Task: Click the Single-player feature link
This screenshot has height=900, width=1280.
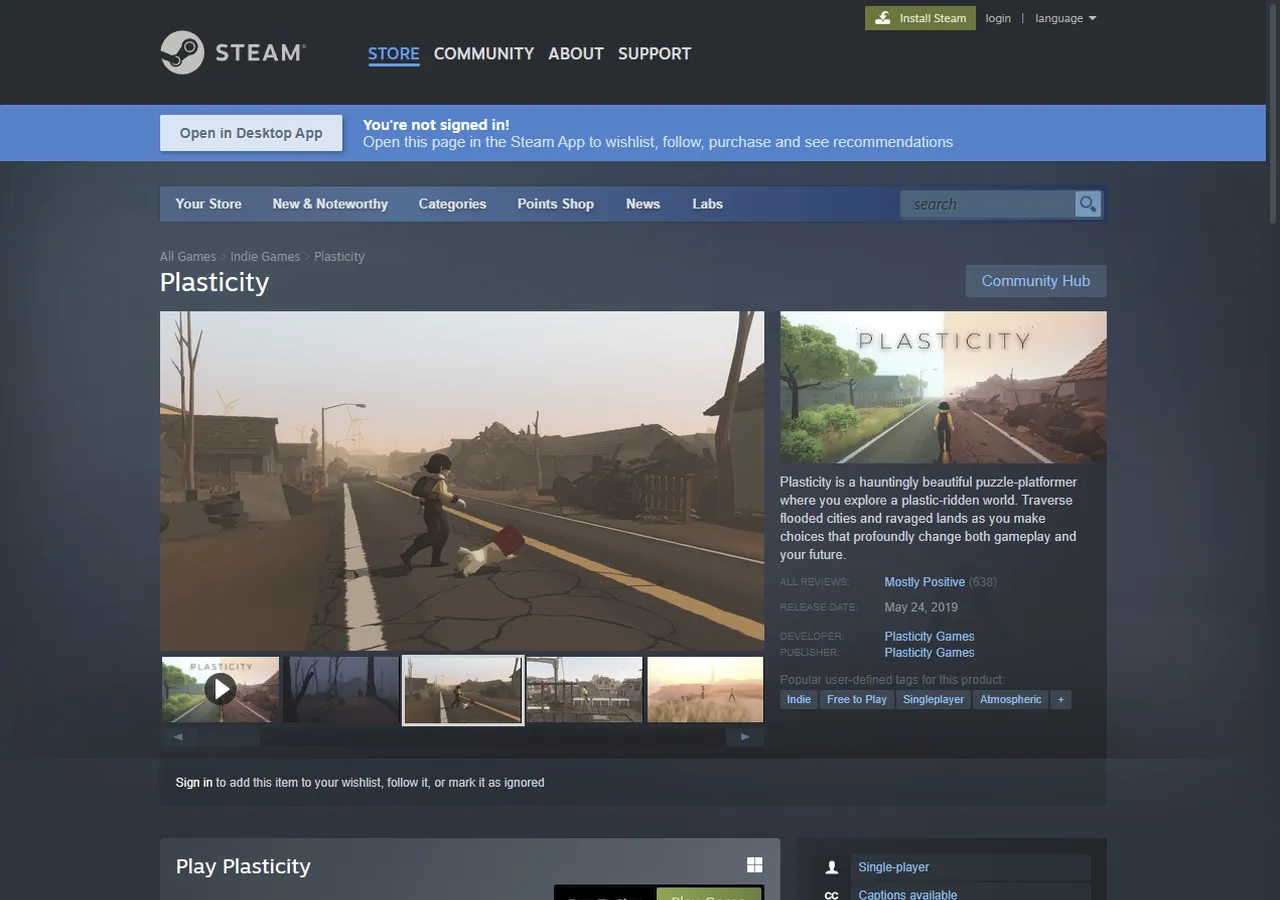Action: 894,867
